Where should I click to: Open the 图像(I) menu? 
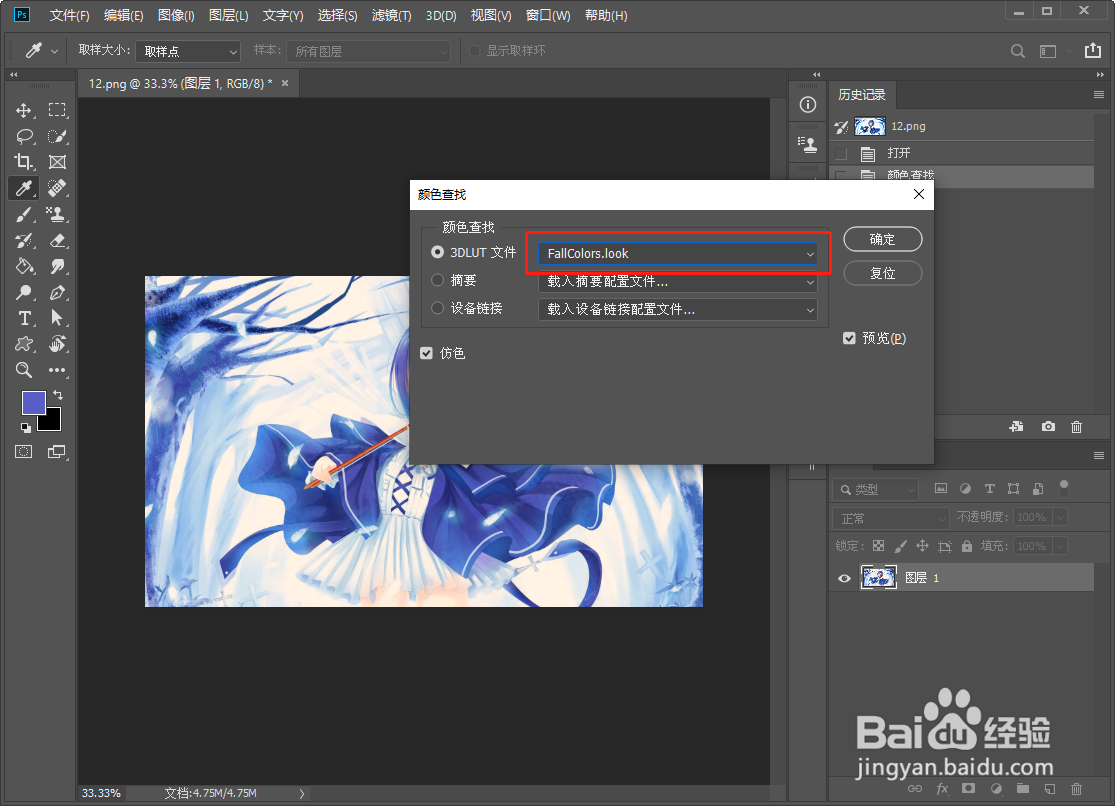pos(176,16)
